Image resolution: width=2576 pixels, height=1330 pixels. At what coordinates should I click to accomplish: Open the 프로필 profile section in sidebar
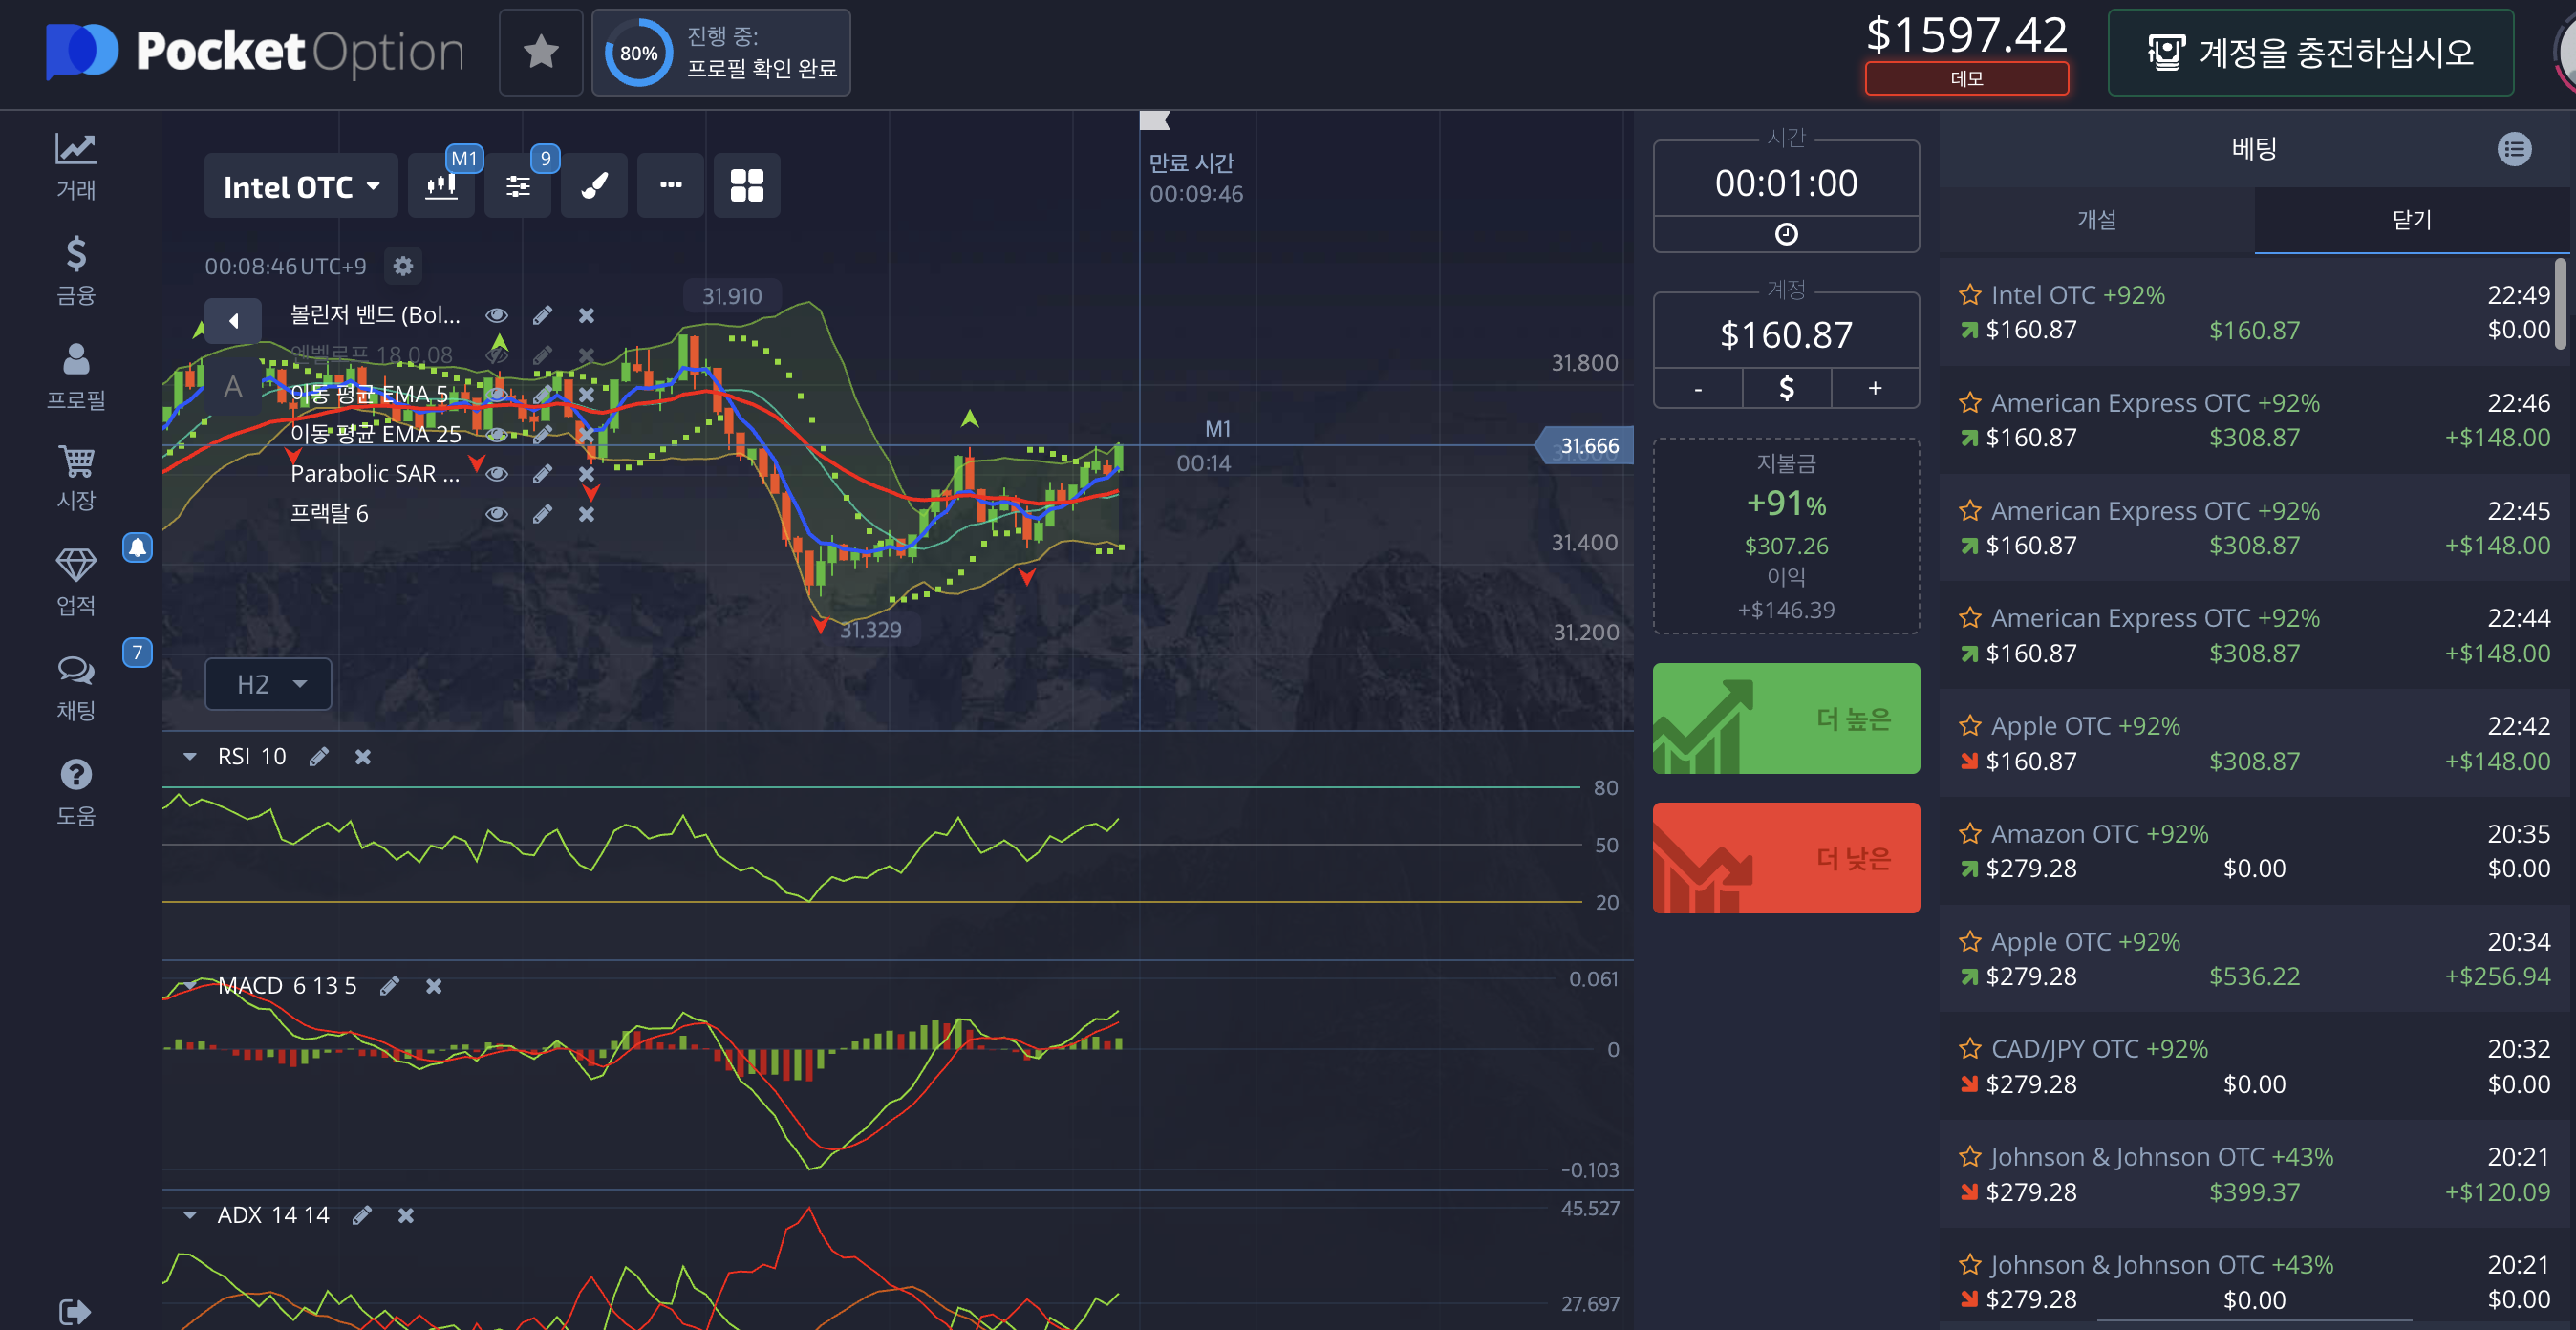[x=76, y=376]
